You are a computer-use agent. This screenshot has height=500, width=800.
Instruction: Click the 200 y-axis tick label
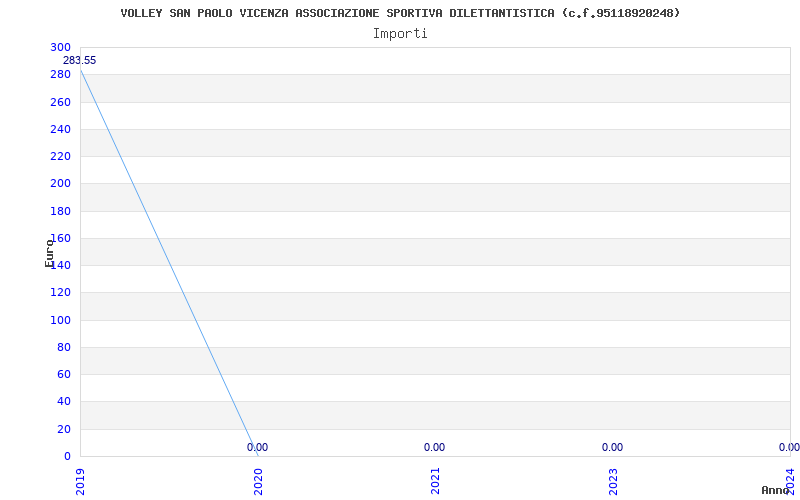click(60, 184)
